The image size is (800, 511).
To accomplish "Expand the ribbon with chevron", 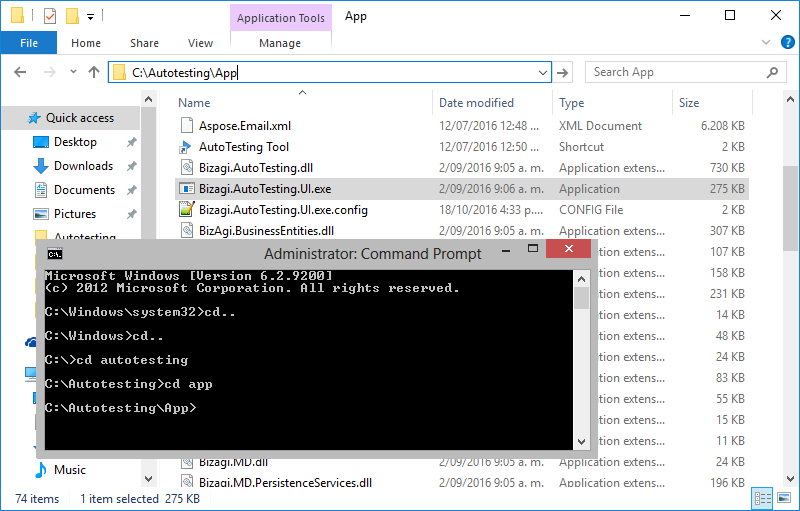I will tap(765, 42).
